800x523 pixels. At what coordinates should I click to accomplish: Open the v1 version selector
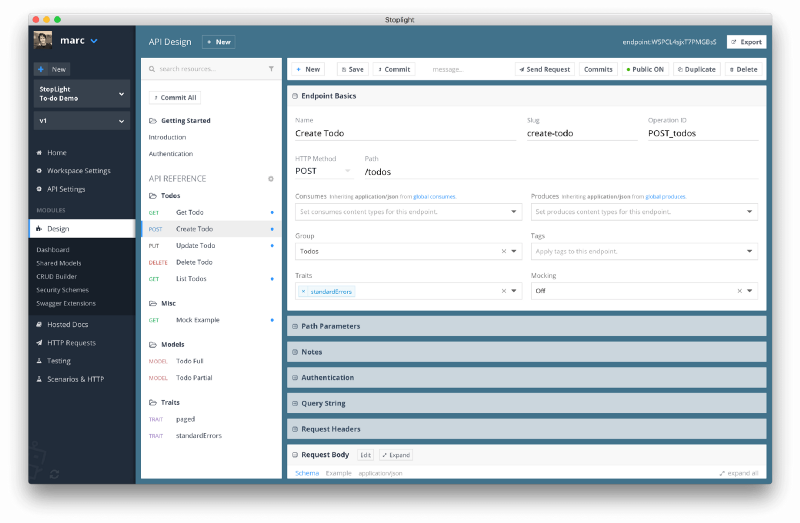82,121
